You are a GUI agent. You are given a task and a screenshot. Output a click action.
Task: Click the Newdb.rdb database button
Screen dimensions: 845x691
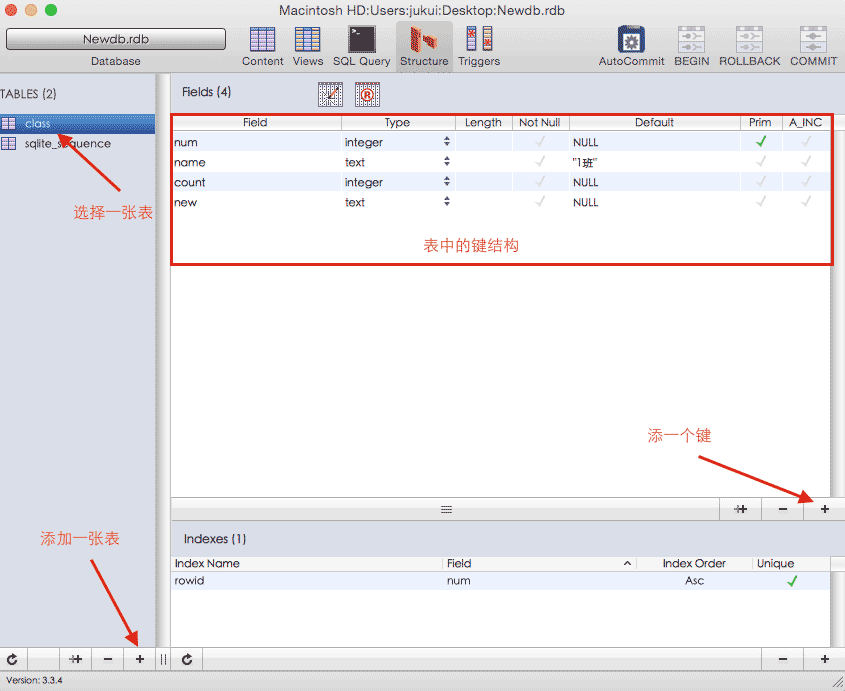[115, 39]
